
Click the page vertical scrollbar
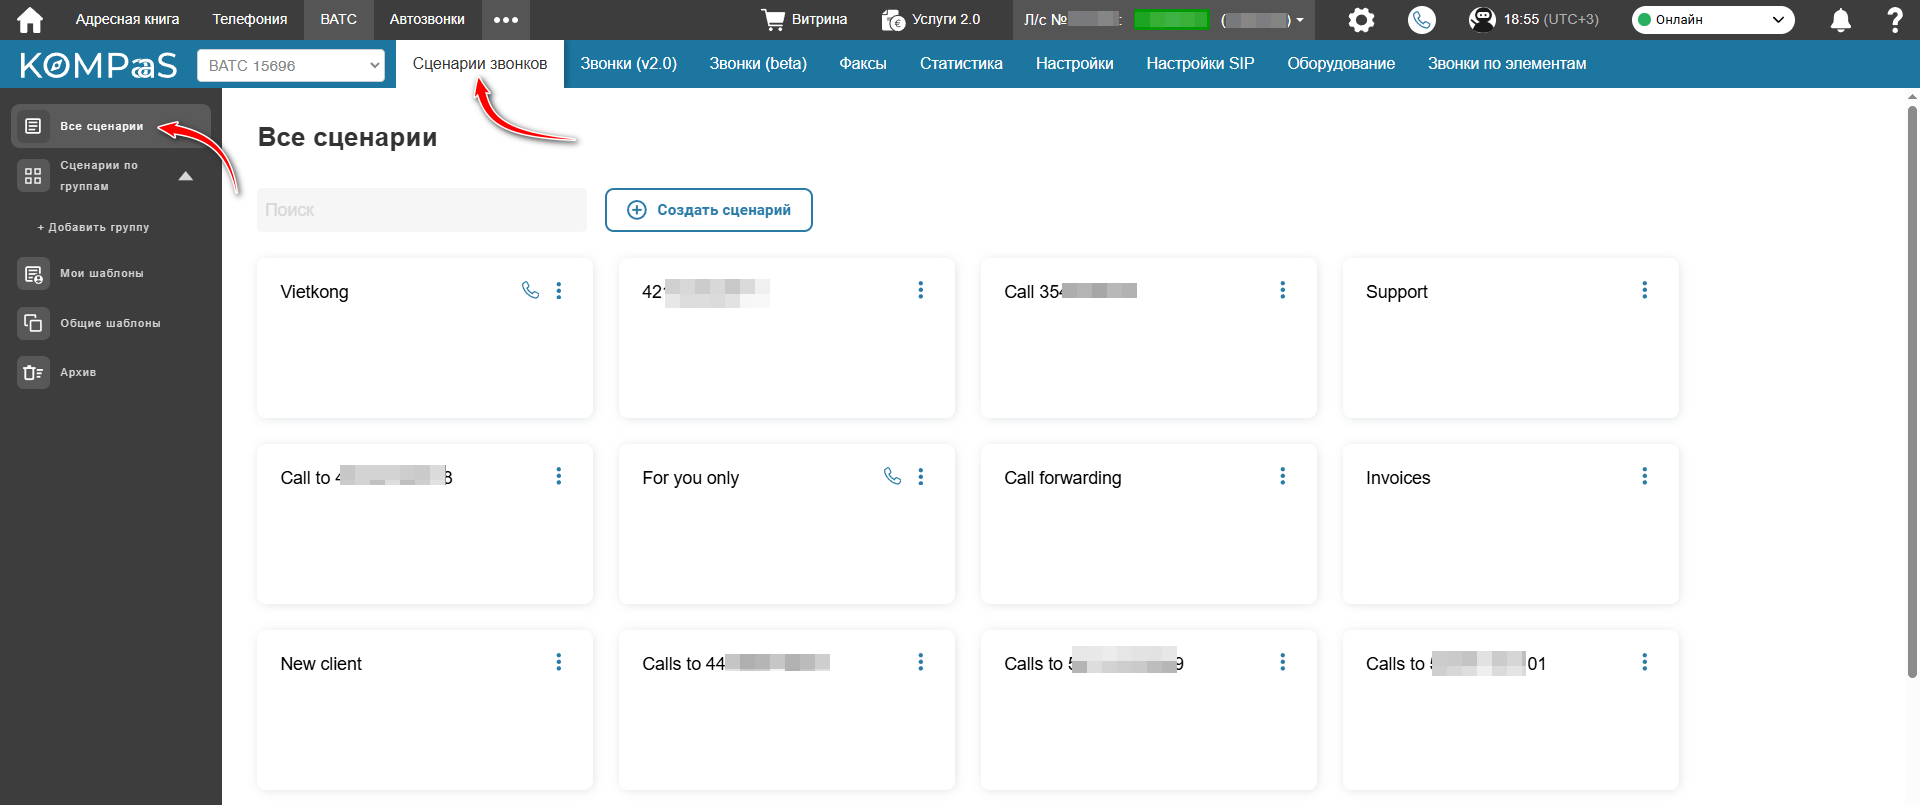coord(1912,390)
